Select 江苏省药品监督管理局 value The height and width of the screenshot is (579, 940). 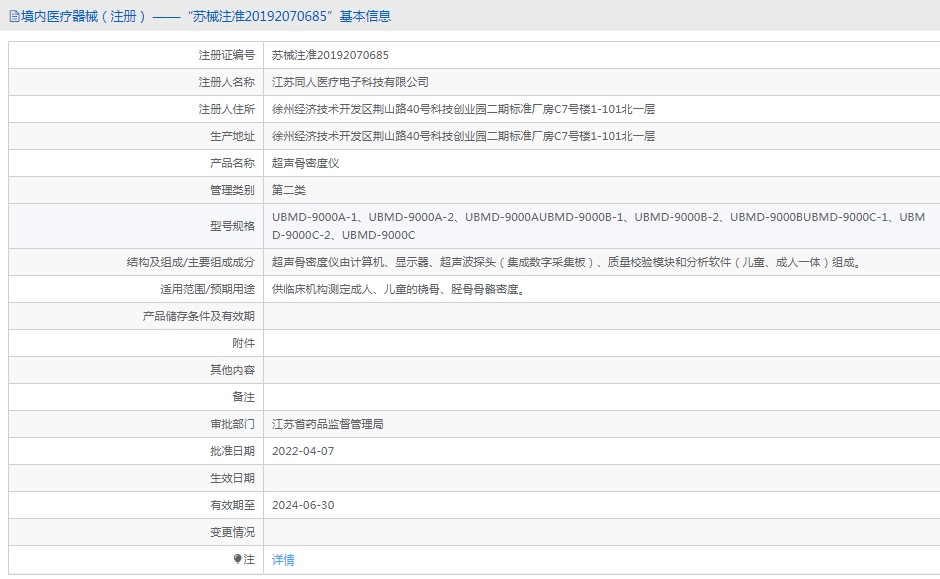pyautogui.click(x=328, y=424)
